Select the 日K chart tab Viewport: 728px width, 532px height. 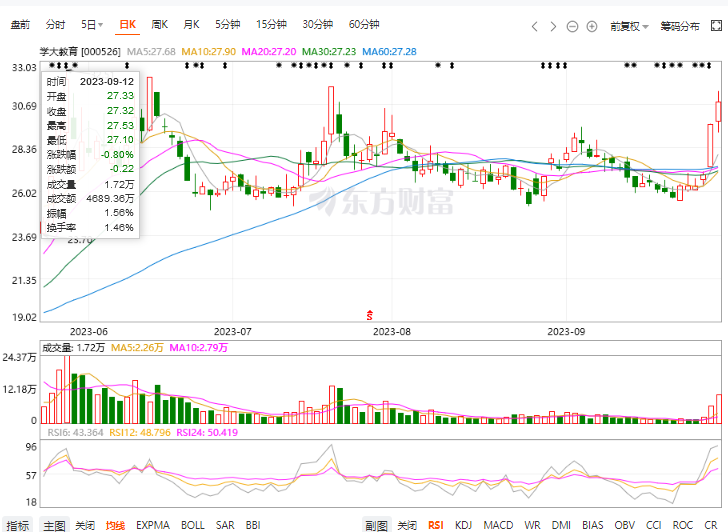click(128, 24)
